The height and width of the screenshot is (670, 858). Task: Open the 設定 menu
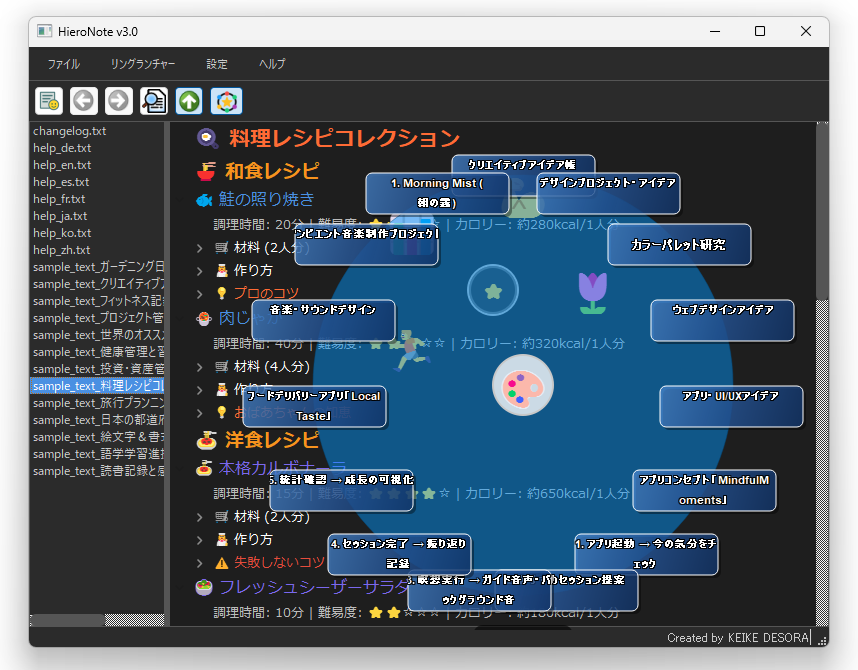217,64
